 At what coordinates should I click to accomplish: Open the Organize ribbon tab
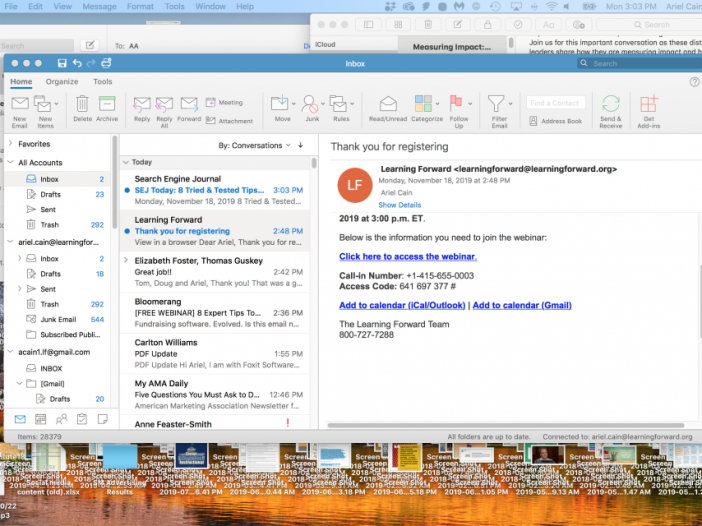click(62, 81)
